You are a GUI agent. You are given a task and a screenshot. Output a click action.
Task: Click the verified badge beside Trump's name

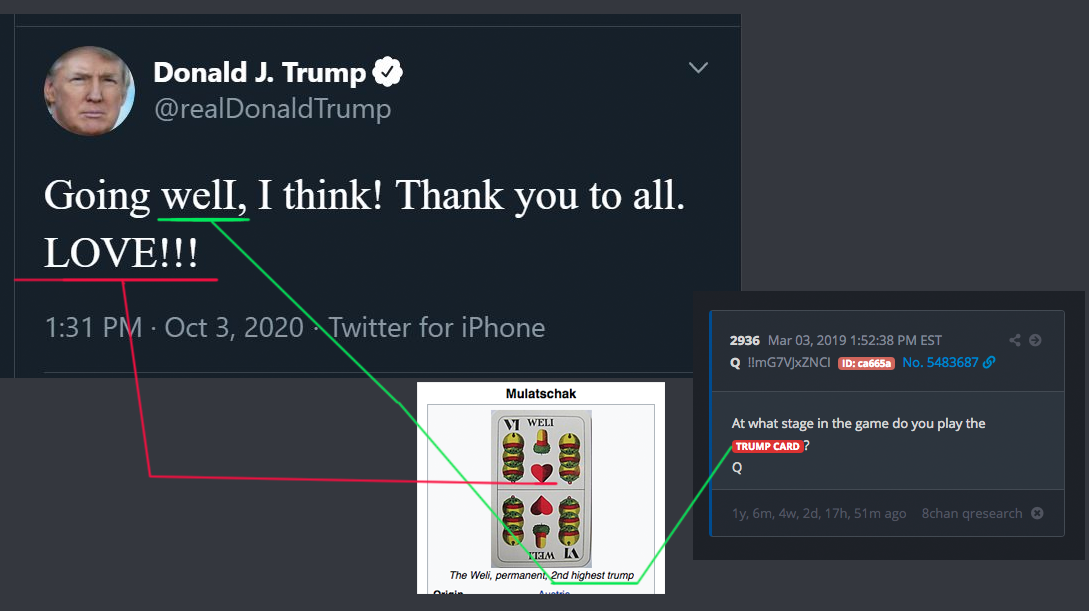pos(388,72)
